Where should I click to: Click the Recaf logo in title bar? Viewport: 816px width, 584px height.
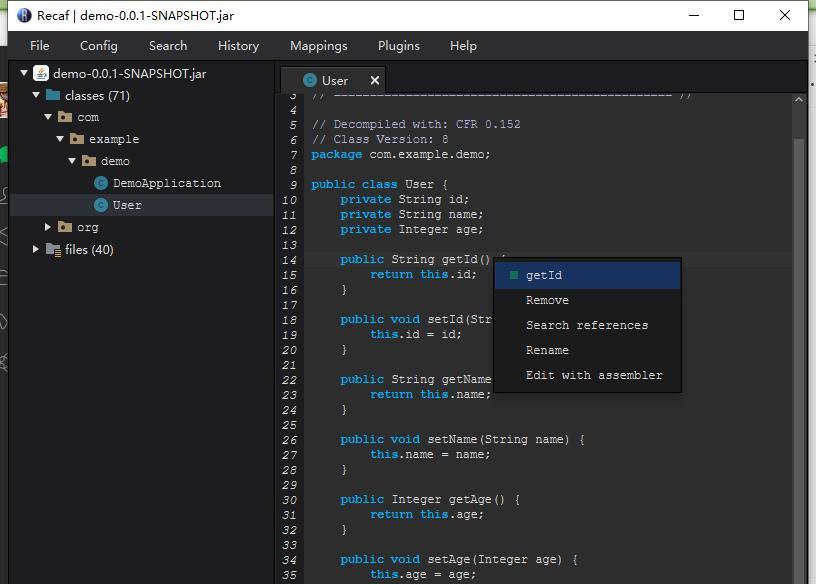[x=24, y=15]
